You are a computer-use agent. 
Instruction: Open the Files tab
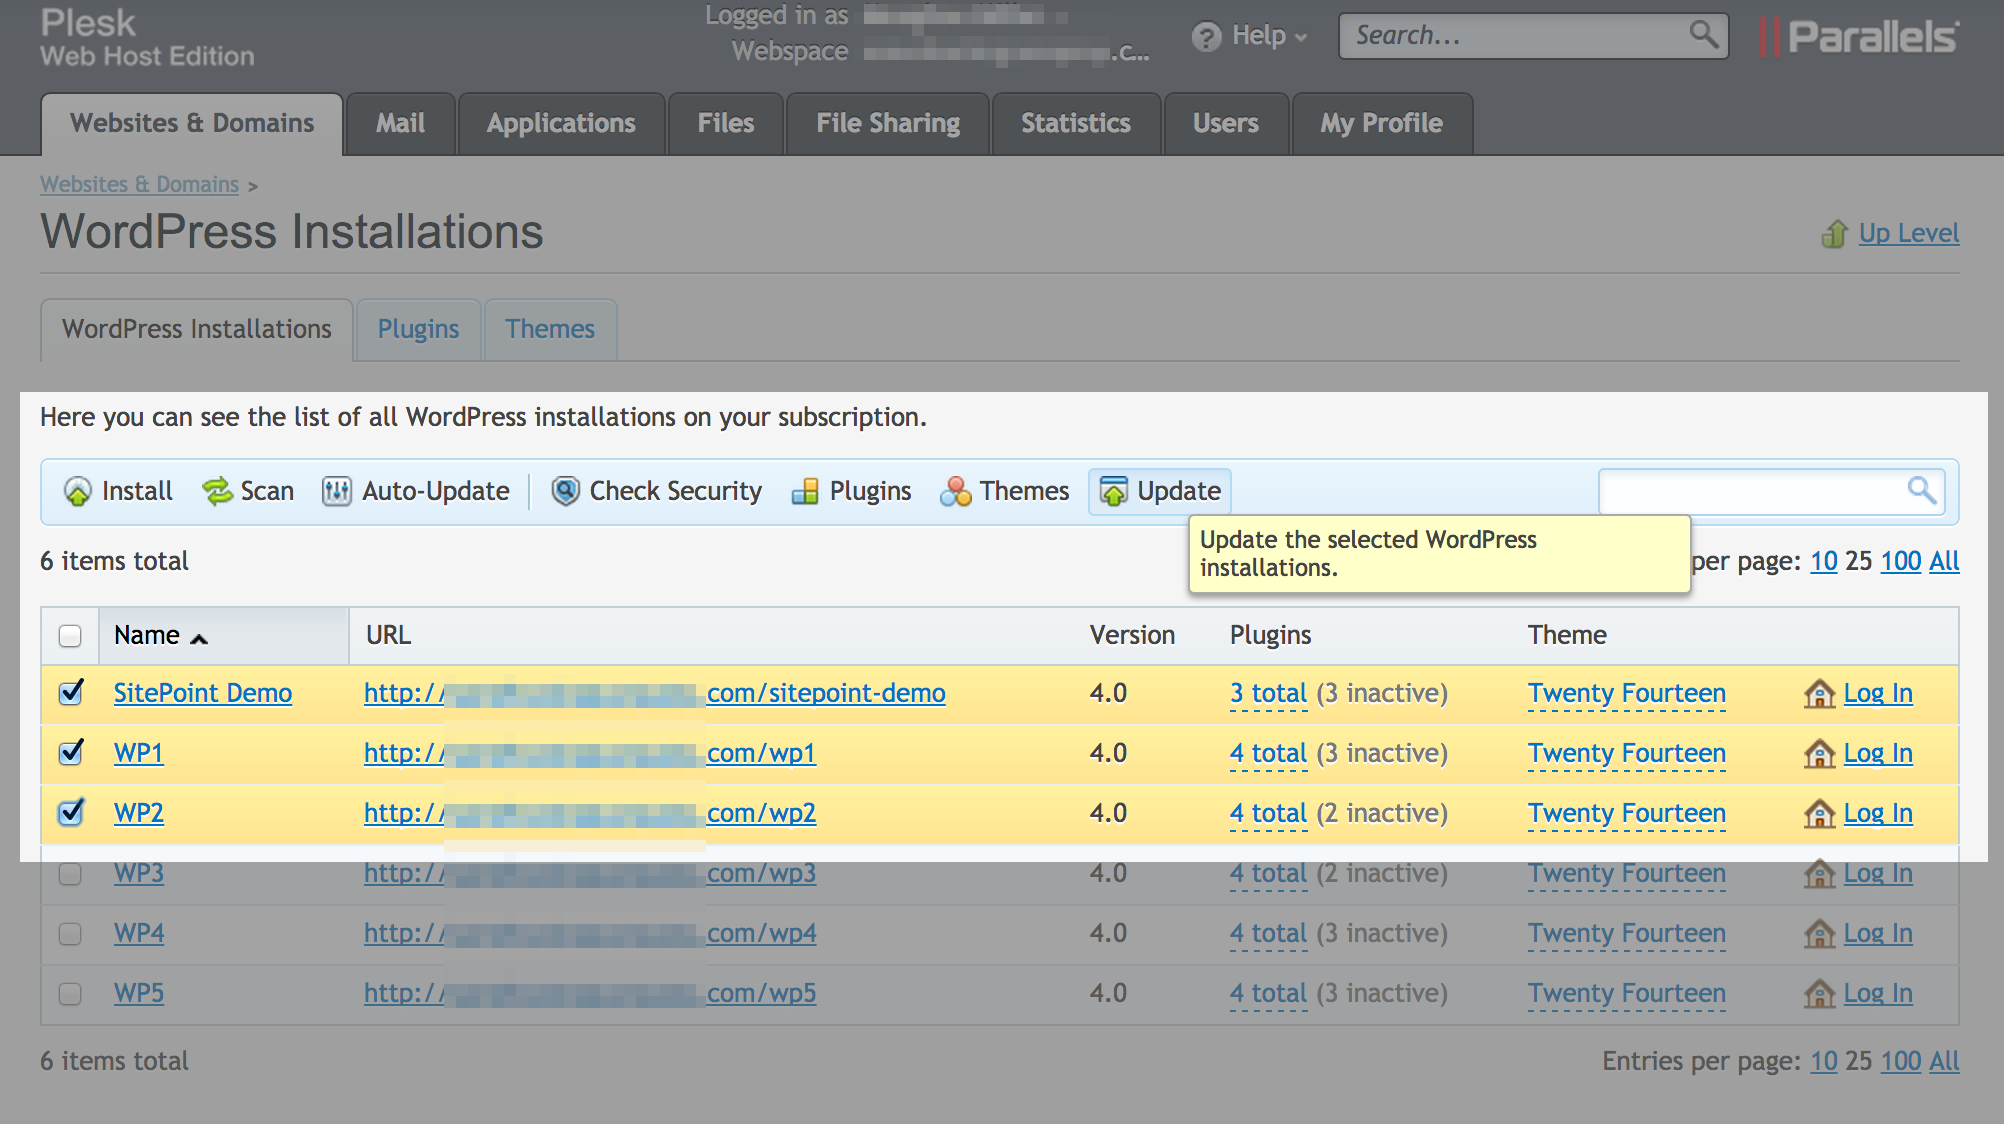click(726, 124)
